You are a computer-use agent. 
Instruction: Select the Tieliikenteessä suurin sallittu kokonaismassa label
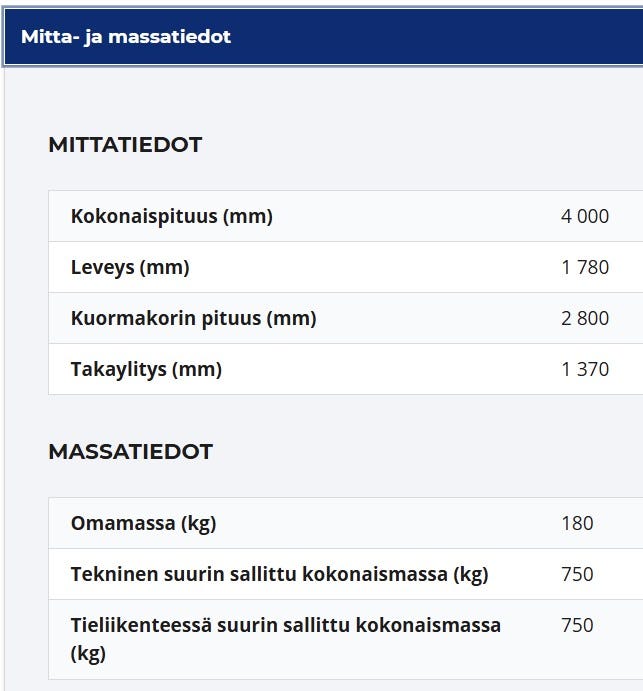point(285,626)
